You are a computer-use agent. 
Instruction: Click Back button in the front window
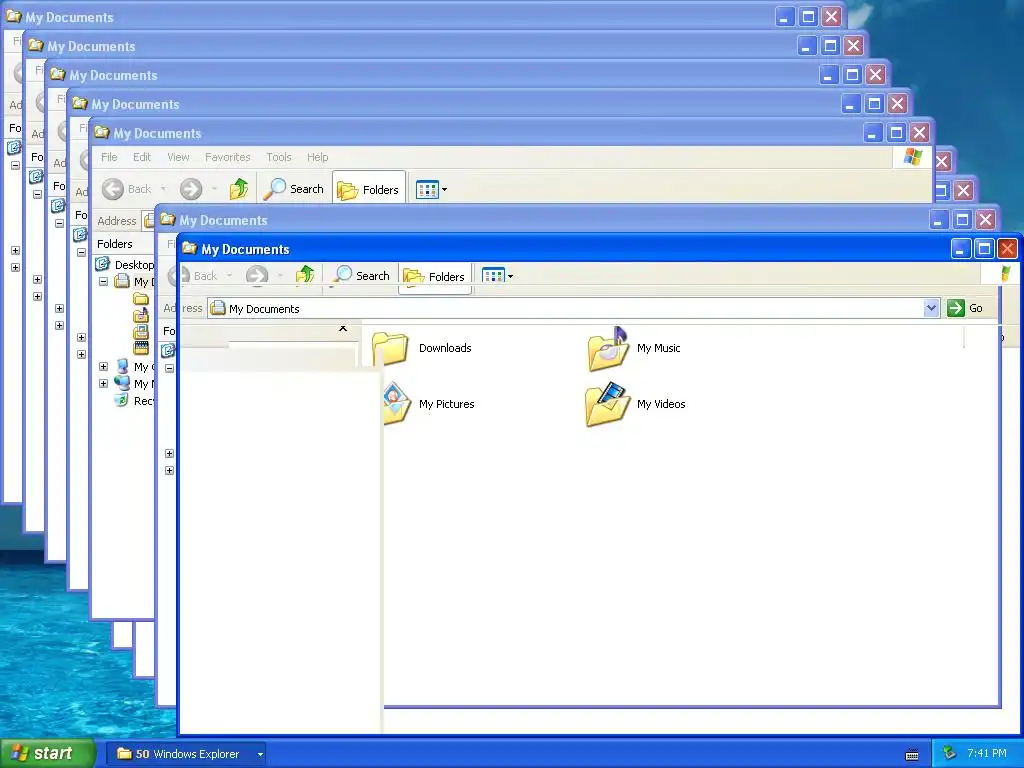(197, 276)
